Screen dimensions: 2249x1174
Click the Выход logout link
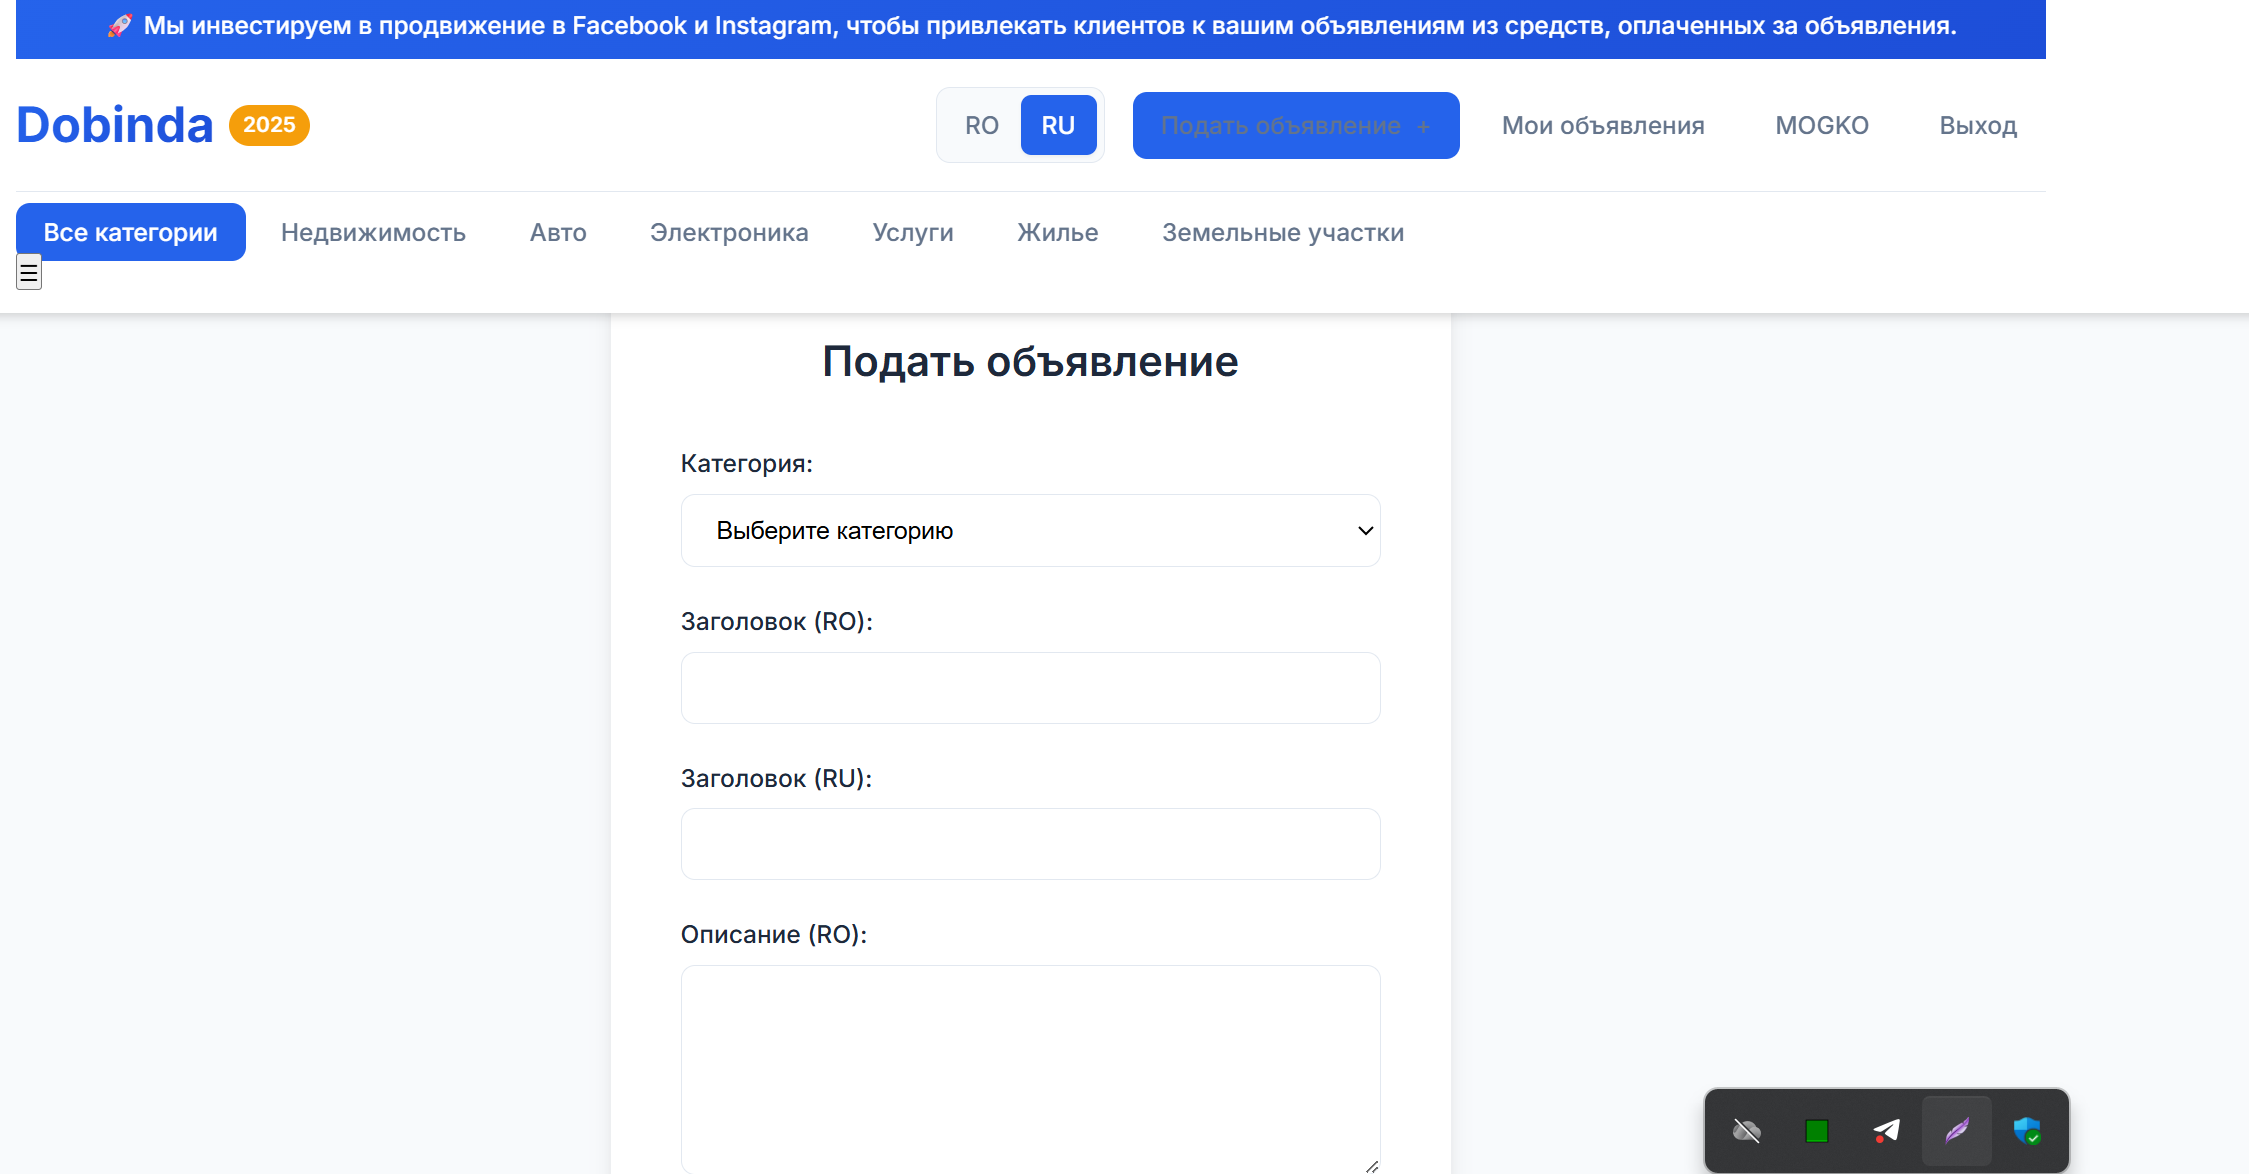[x=1978, y=125]
